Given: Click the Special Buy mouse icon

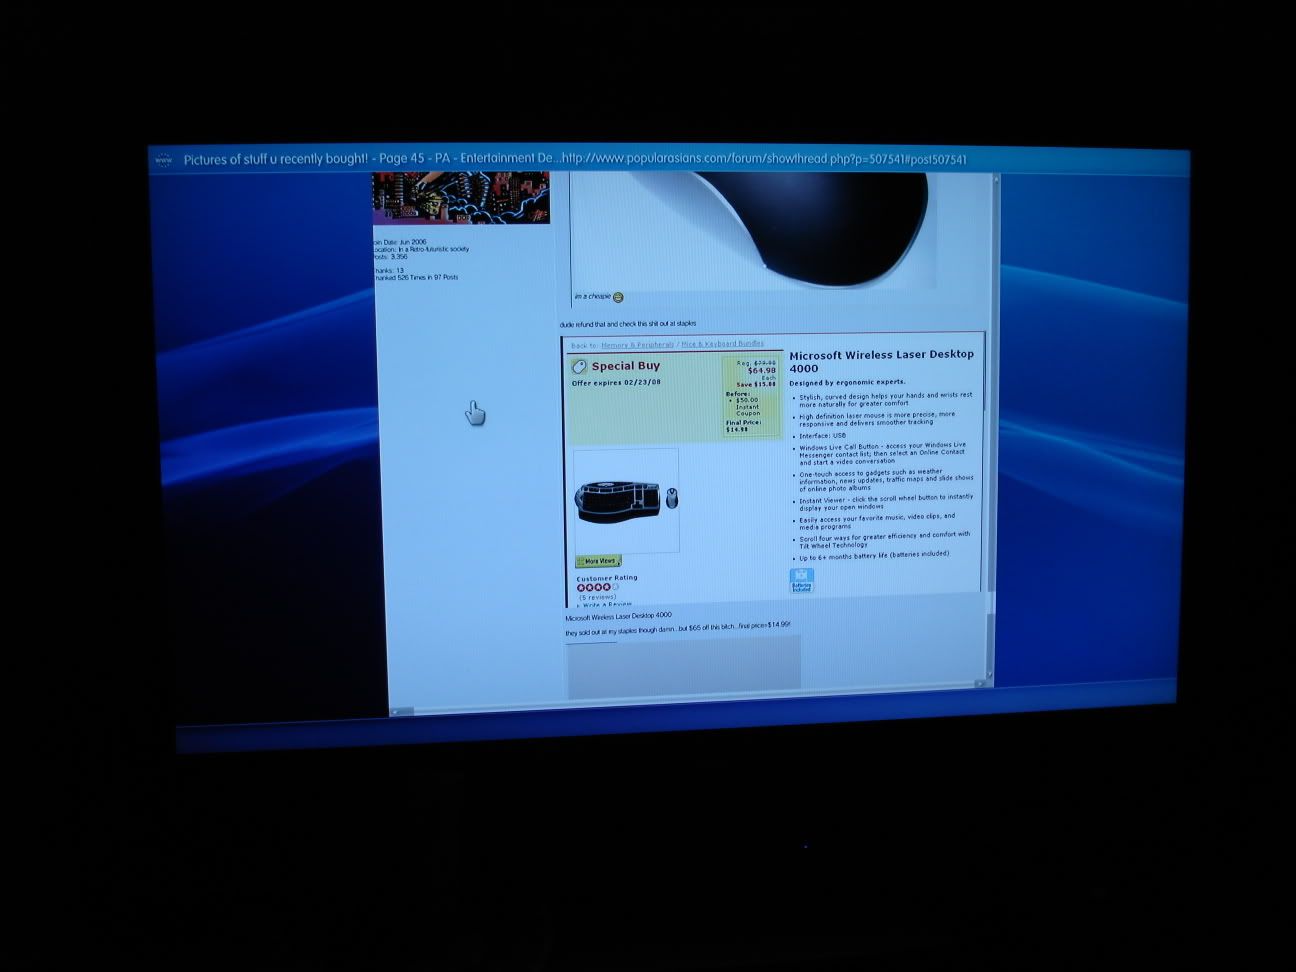Looking at the screenshot, I should (579, 367).
